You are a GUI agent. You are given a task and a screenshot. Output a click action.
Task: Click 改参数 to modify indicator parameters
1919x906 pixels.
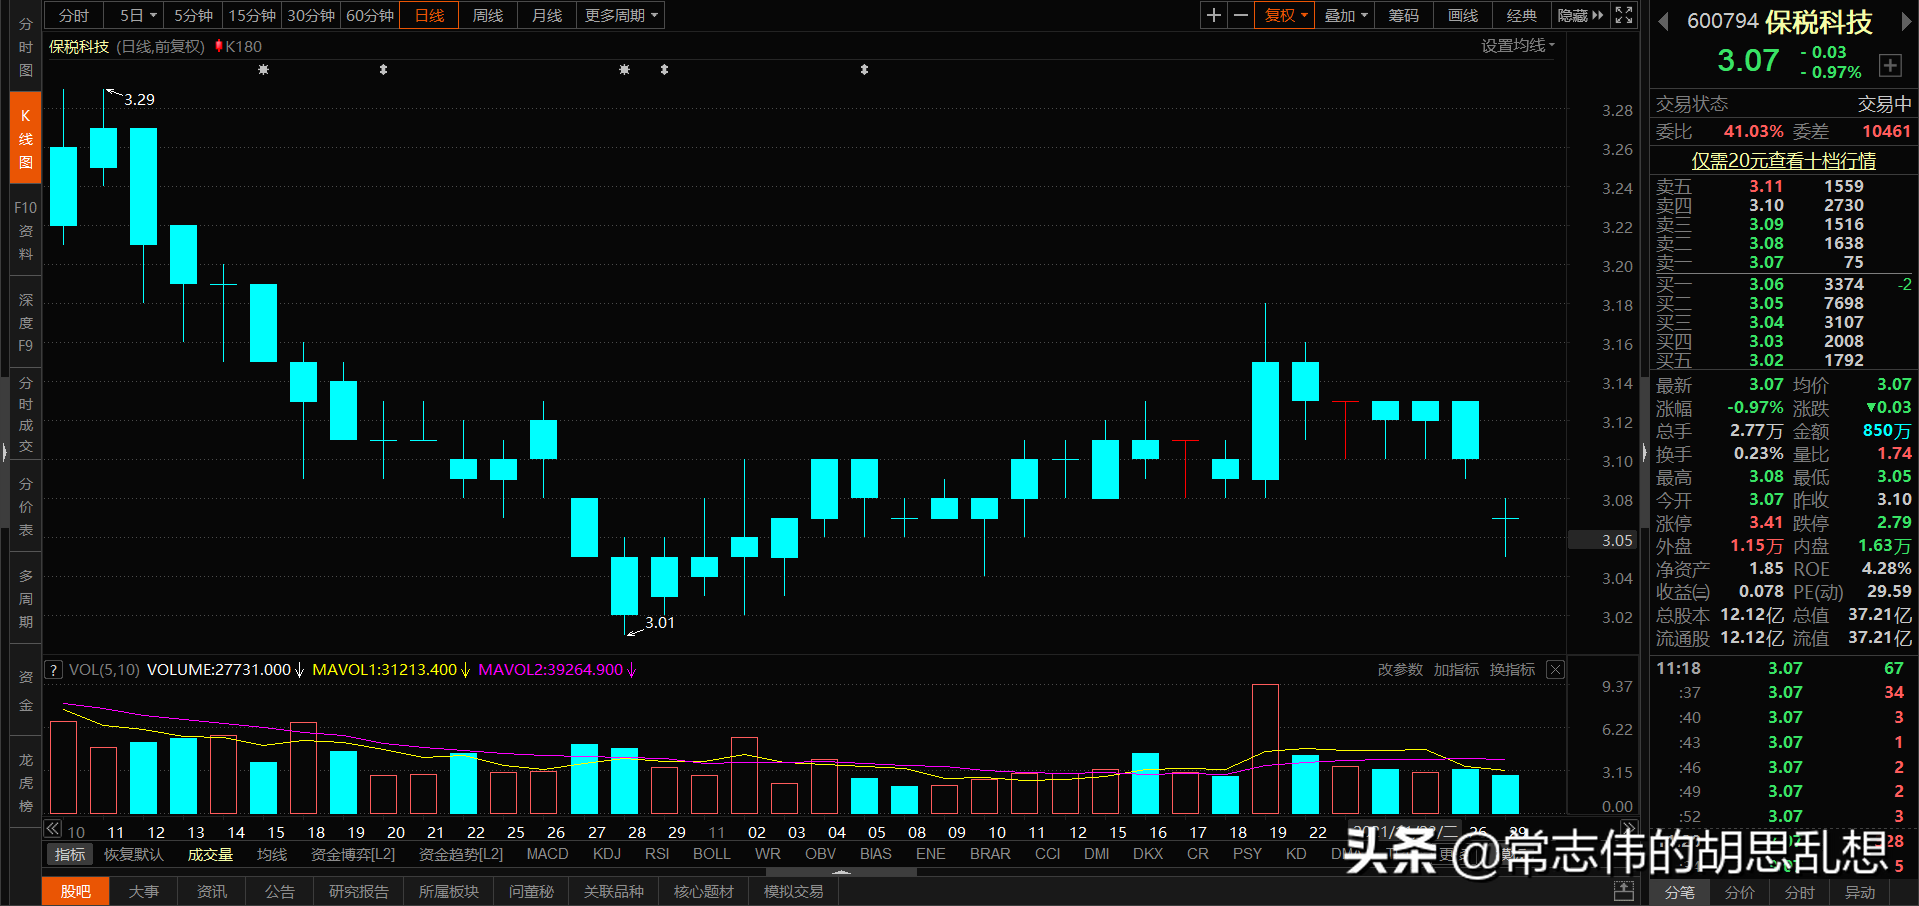[1400, 669]
